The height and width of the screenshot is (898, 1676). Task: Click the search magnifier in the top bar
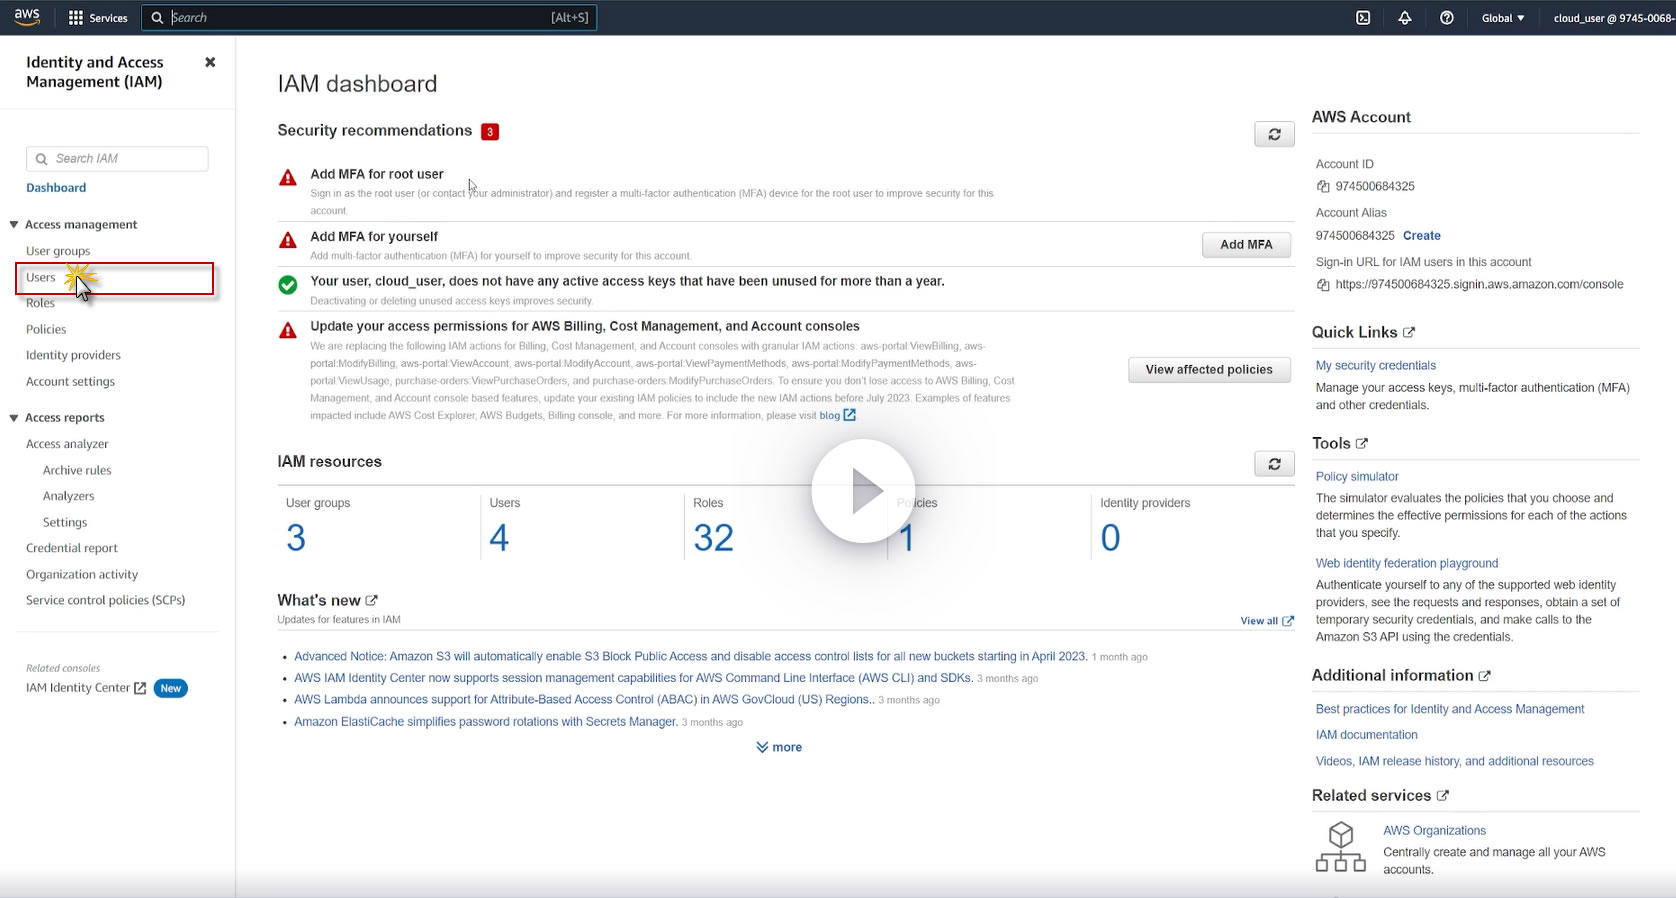coord(157,18)
